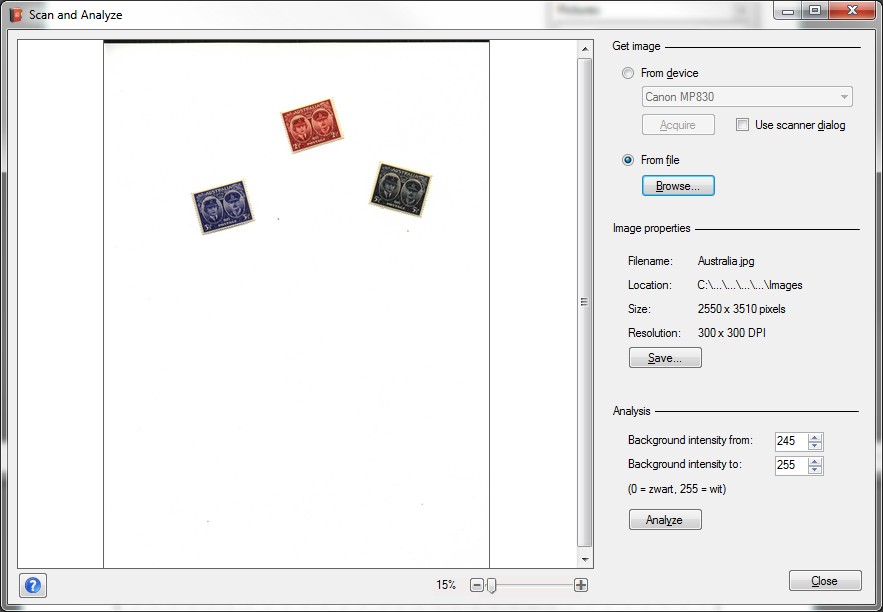Open the blue help question-mark icon

pos(33,586)
